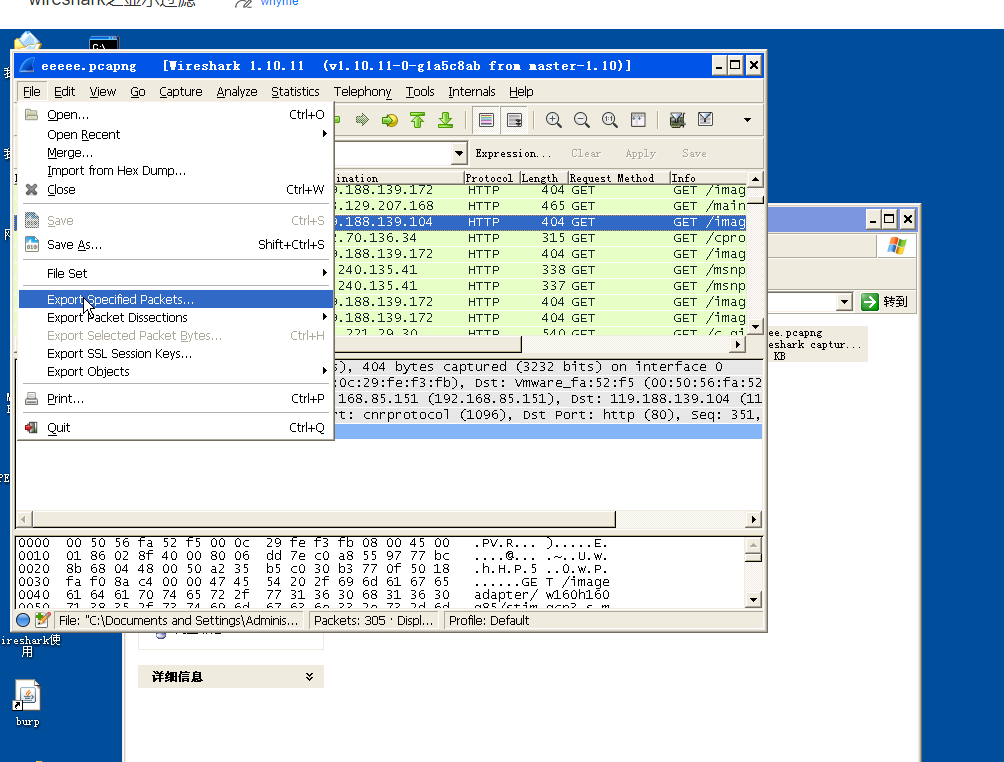Sort by the Length column header
Viewport: 1004px width, 762px height.
point(543,178)
